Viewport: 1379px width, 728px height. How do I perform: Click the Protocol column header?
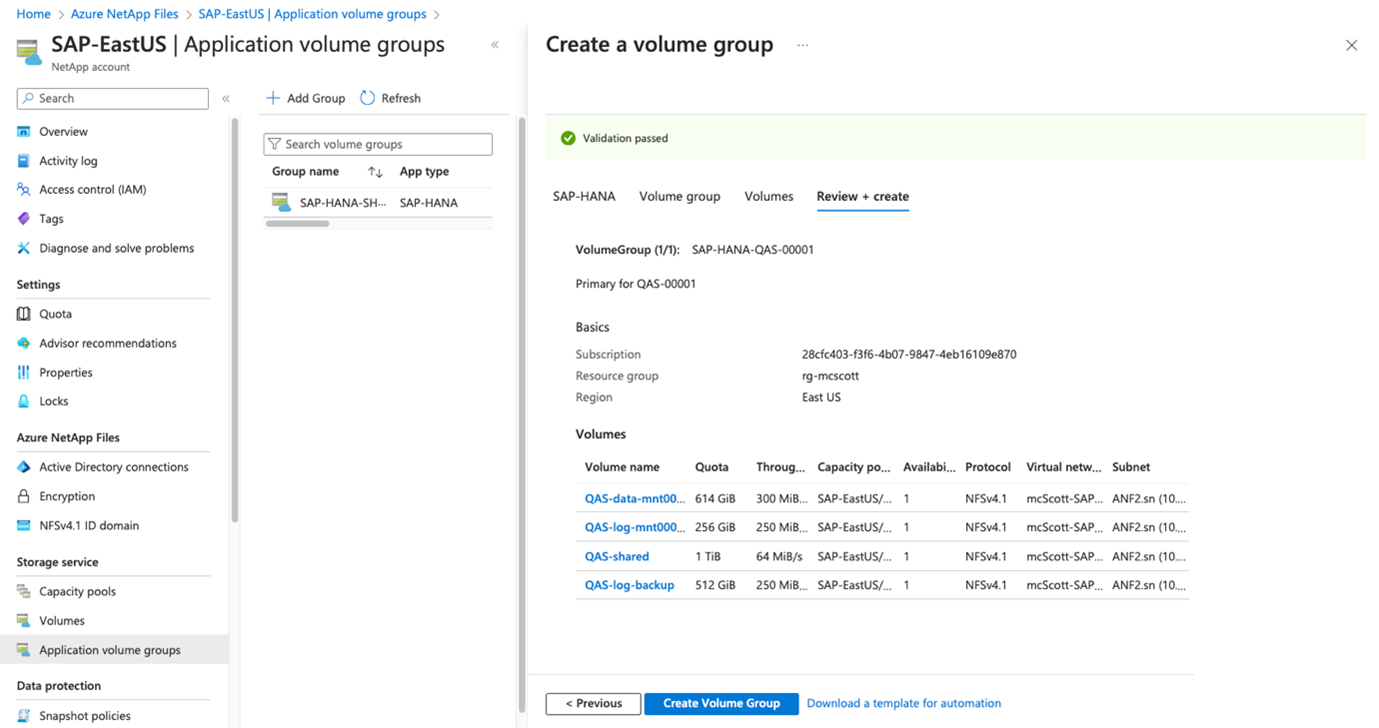click(x=988, y=467)
